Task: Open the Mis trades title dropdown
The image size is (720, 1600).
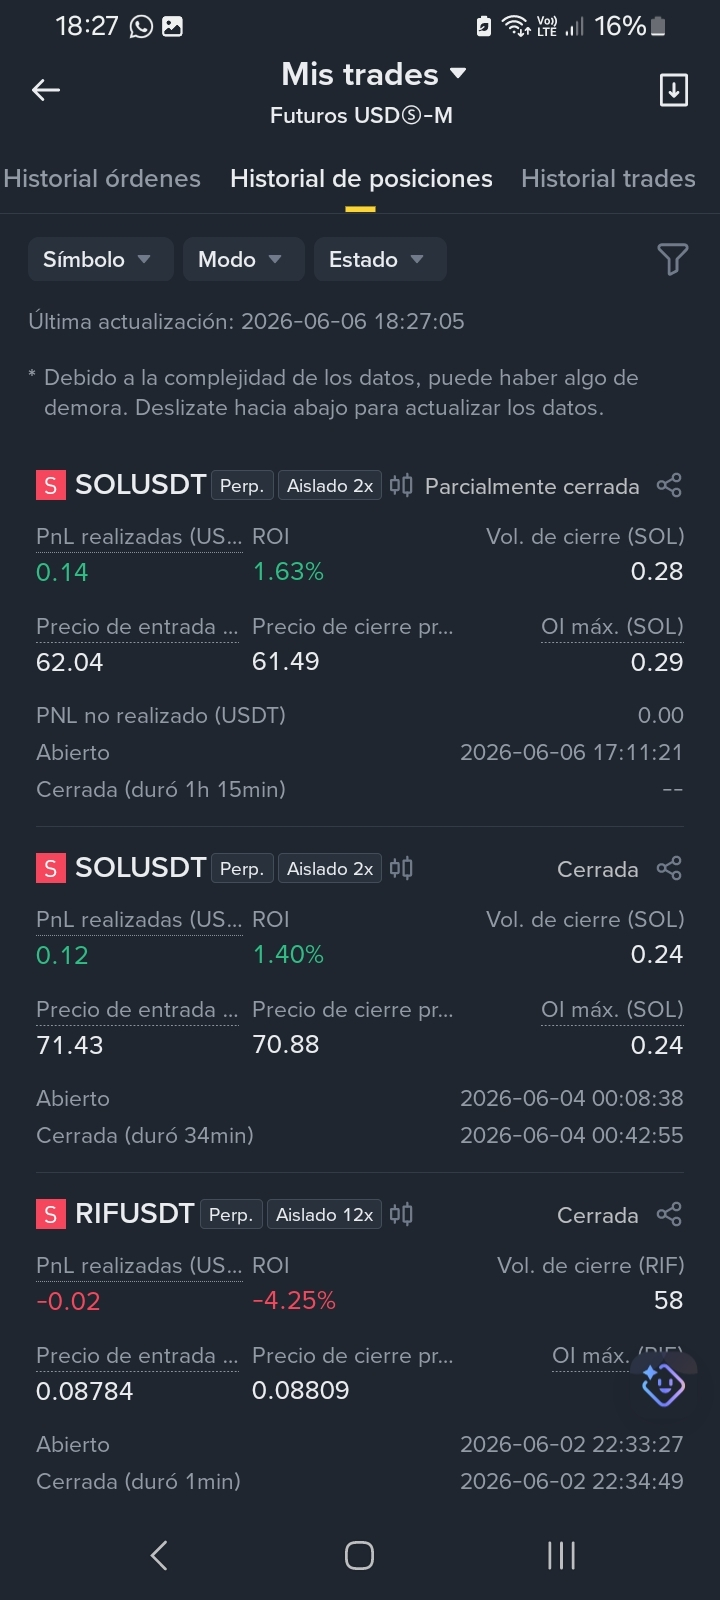Action: coord(374,74)
